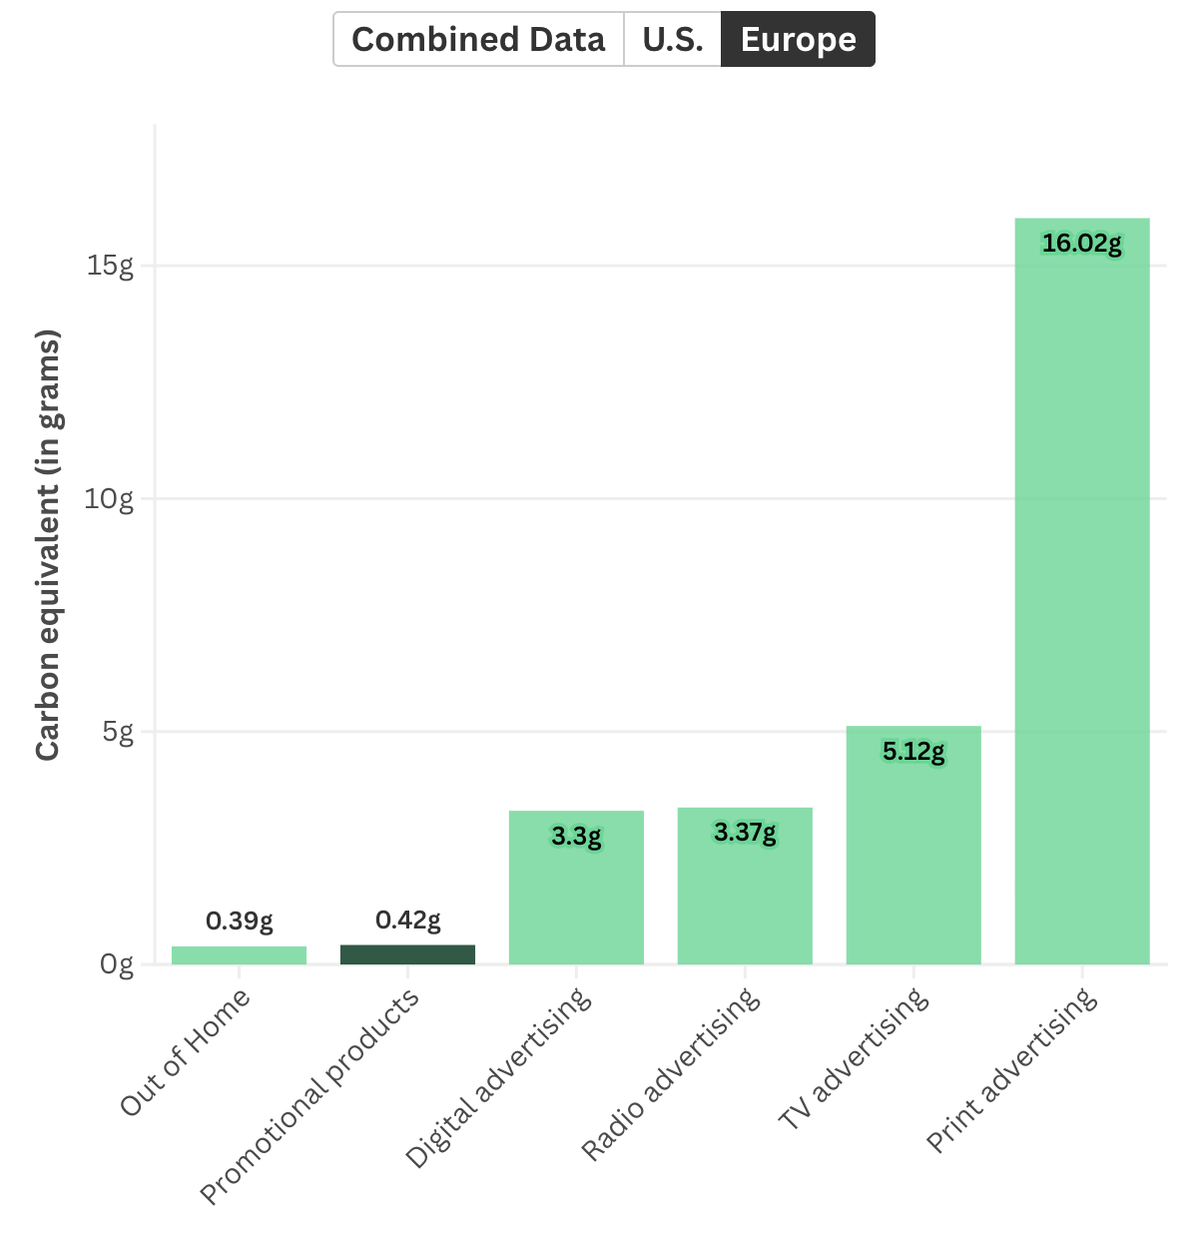The height and width of the screenshot is (1234, 1200).
Task: Click the Carbon equivalent axis title
Action: pos(48,545)
